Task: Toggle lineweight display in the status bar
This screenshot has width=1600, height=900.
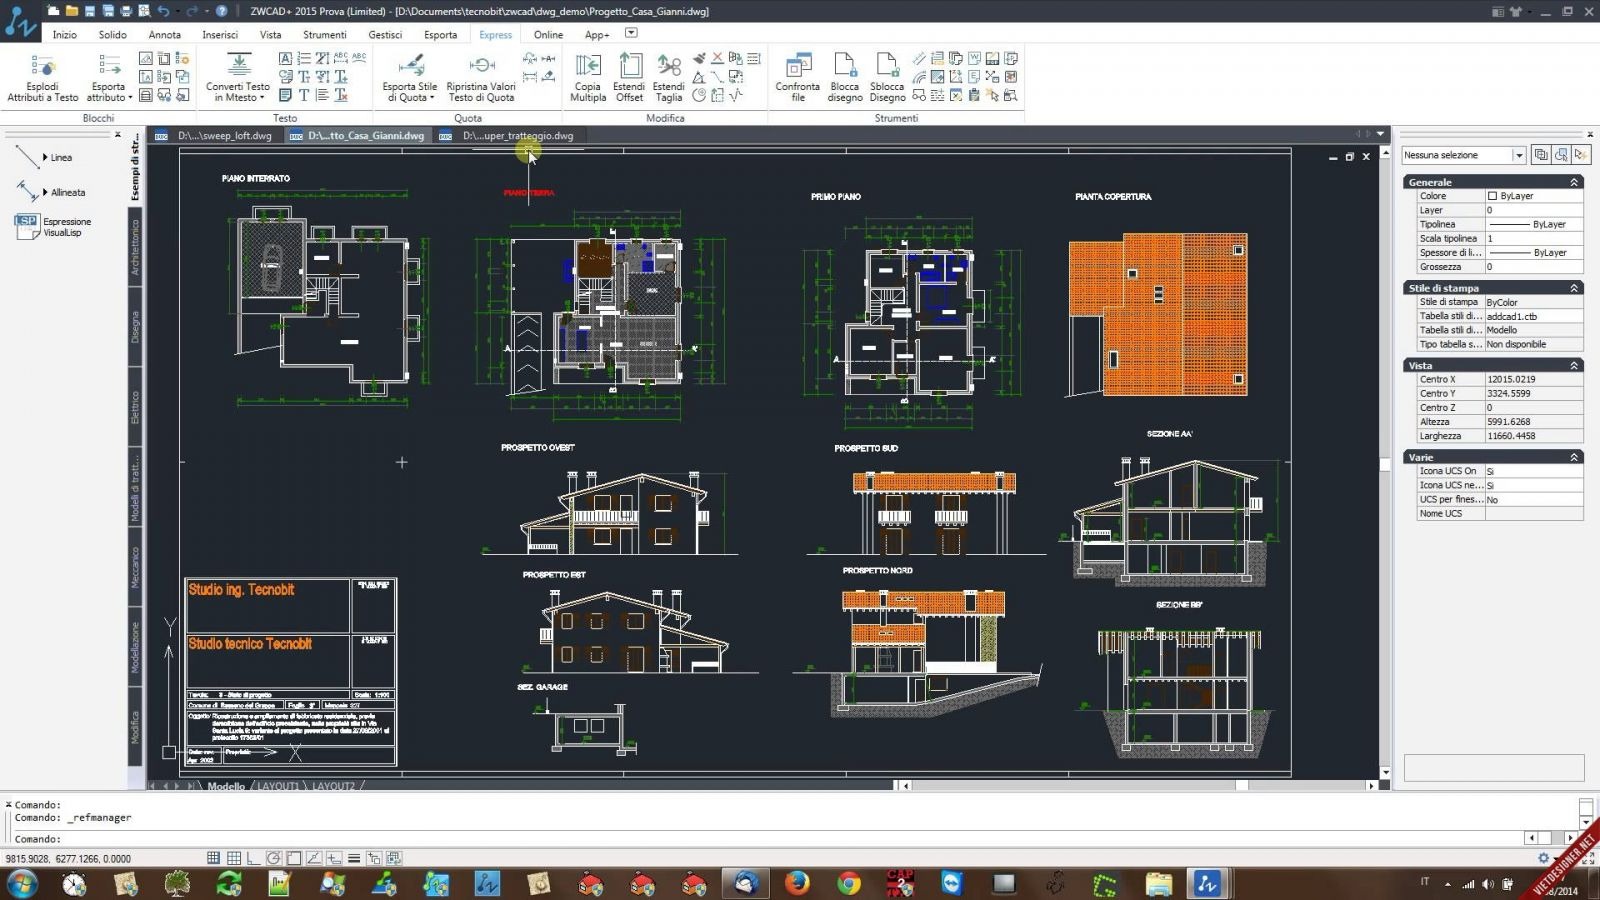Action: (x=354, y=858)
